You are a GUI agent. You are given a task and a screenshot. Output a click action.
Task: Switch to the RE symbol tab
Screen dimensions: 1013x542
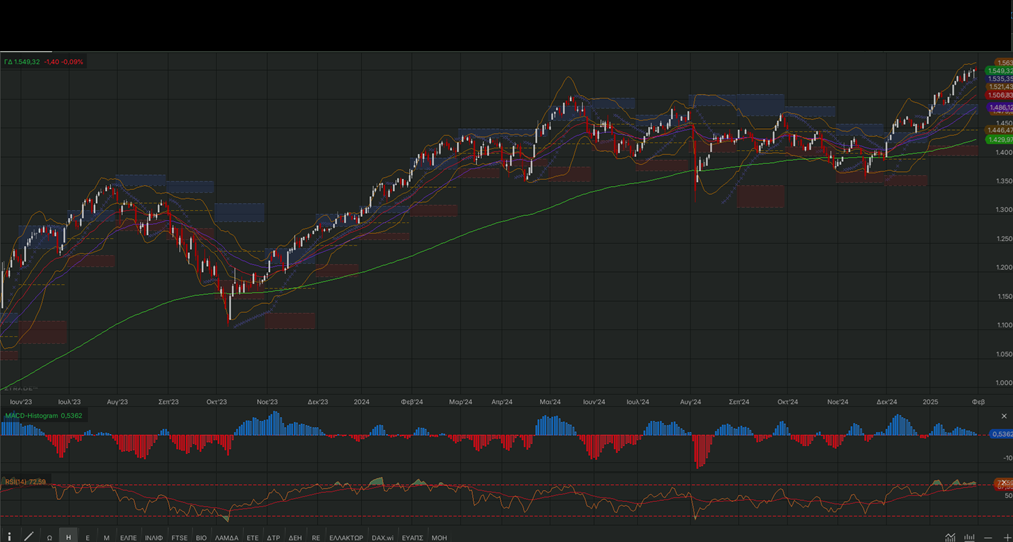316,537
